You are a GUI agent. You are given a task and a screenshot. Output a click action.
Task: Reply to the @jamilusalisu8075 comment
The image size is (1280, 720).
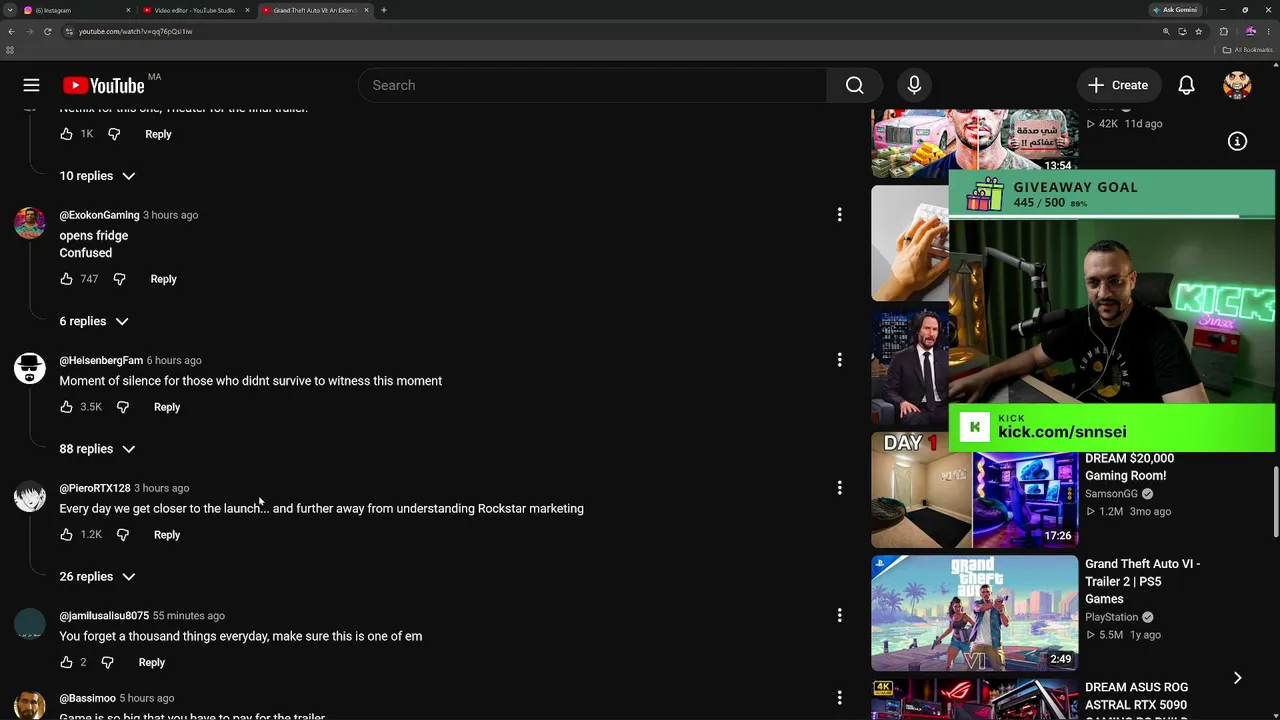click(x=152, y=662)
